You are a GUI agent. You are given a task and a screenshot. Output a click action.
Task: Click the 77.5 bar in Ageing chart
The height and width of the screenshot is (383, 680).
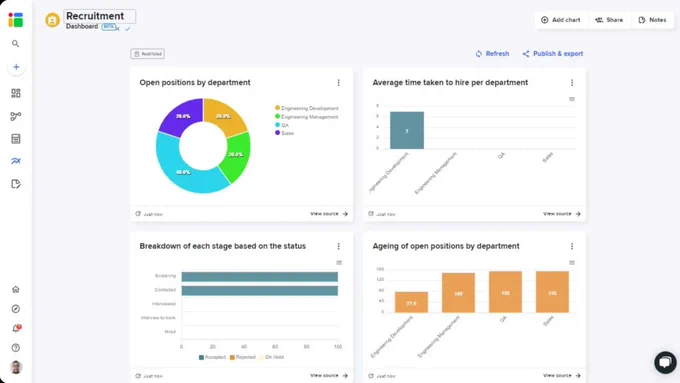coord(411,302)
